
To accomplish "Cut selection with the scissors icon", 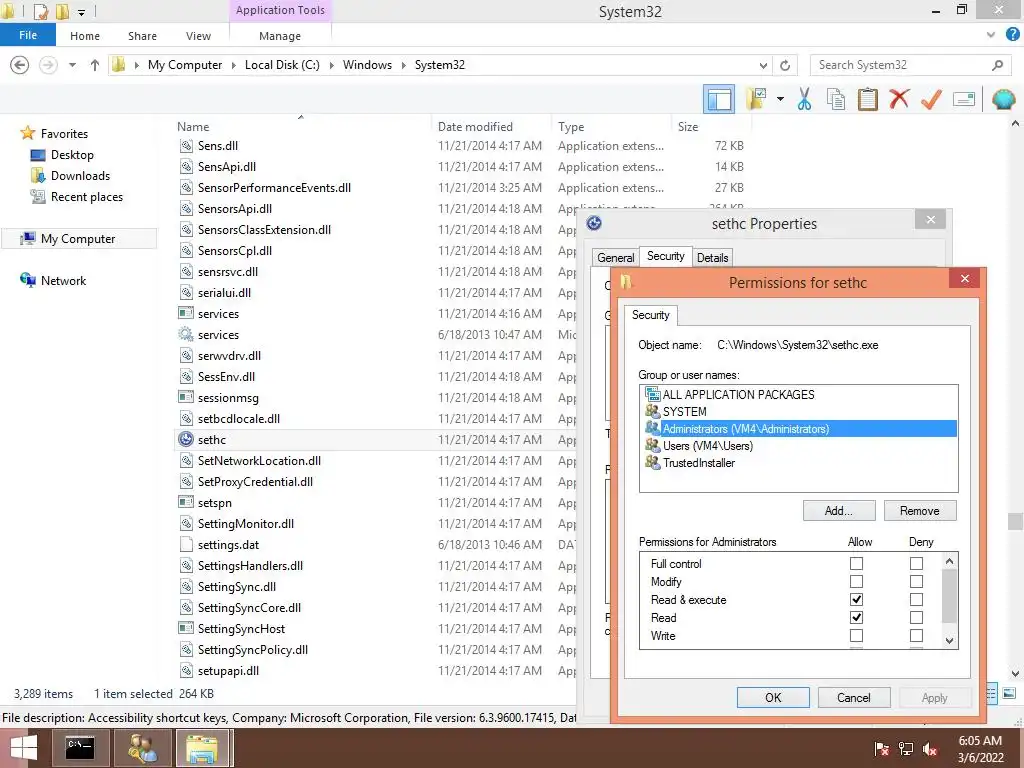I will [804, 99].
